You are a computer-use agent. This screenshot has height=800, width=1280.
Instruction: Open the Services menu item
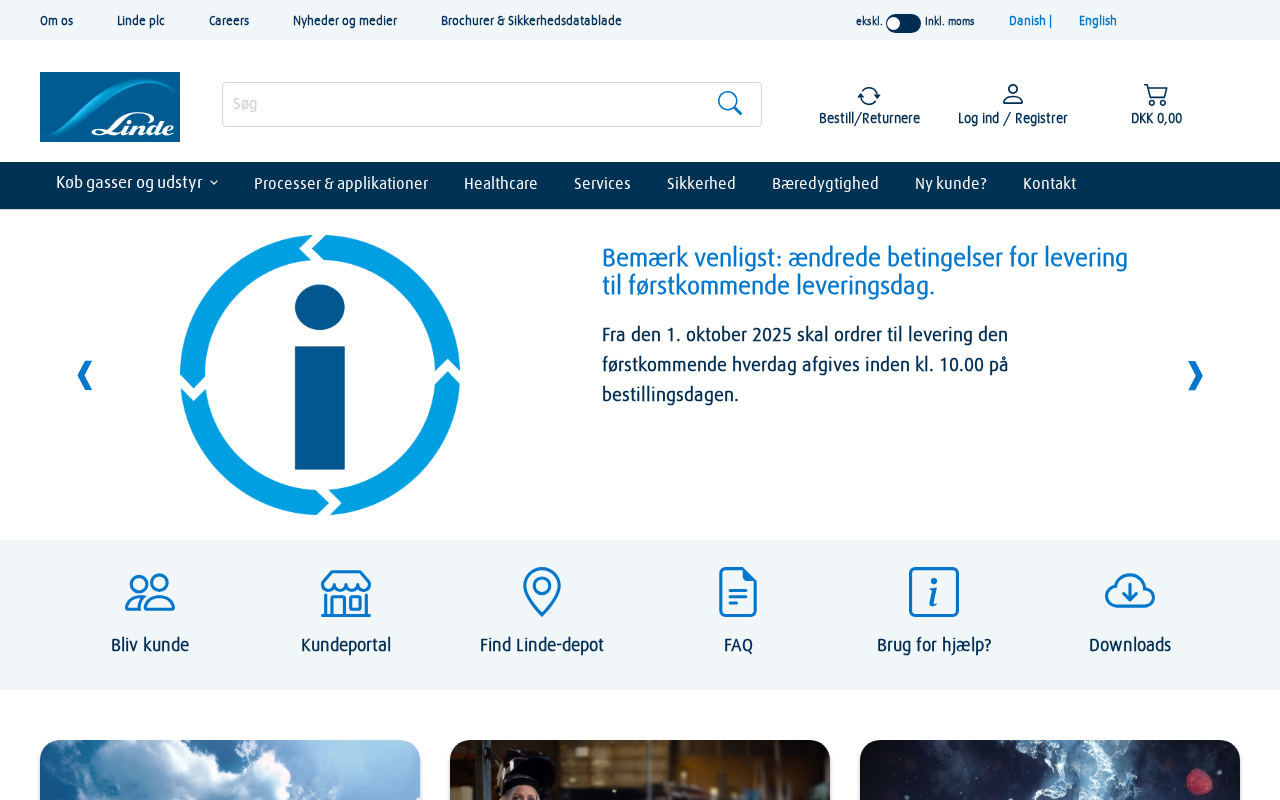pos(602,184)
